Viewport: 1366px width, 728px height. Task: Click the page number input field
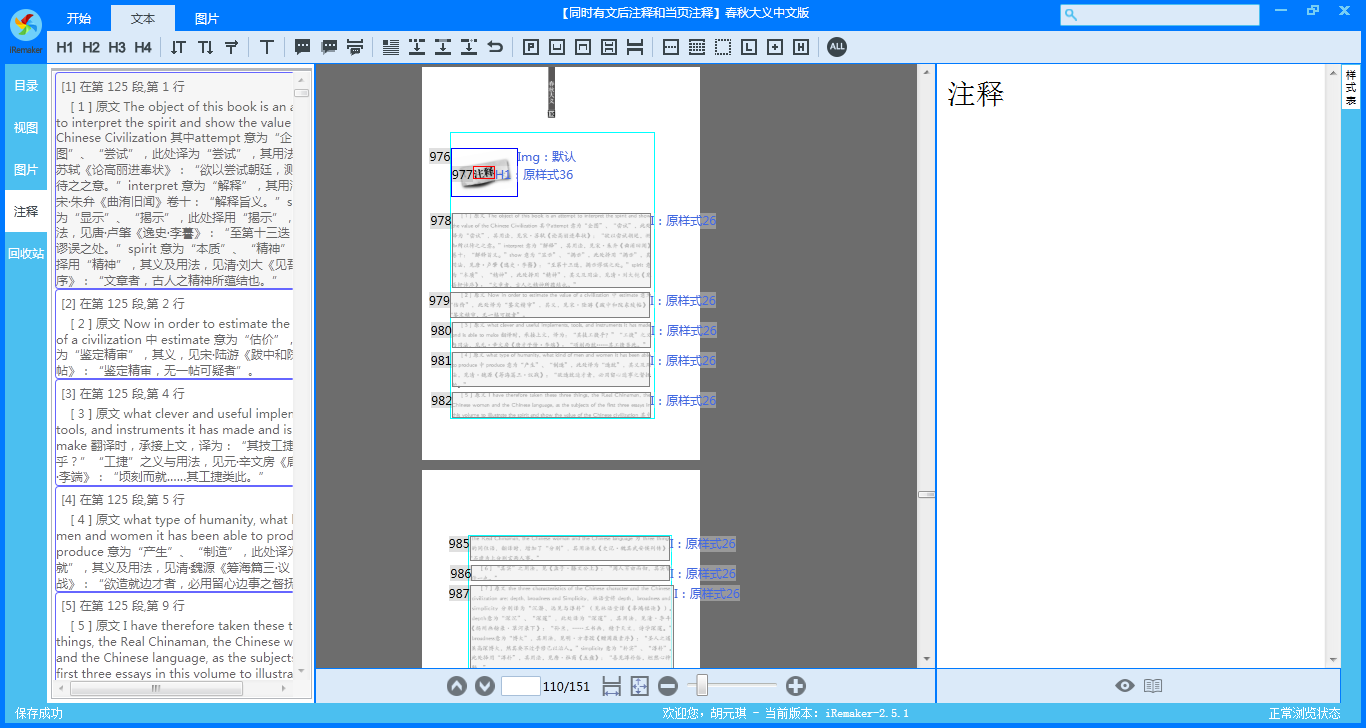click(520, 686)
